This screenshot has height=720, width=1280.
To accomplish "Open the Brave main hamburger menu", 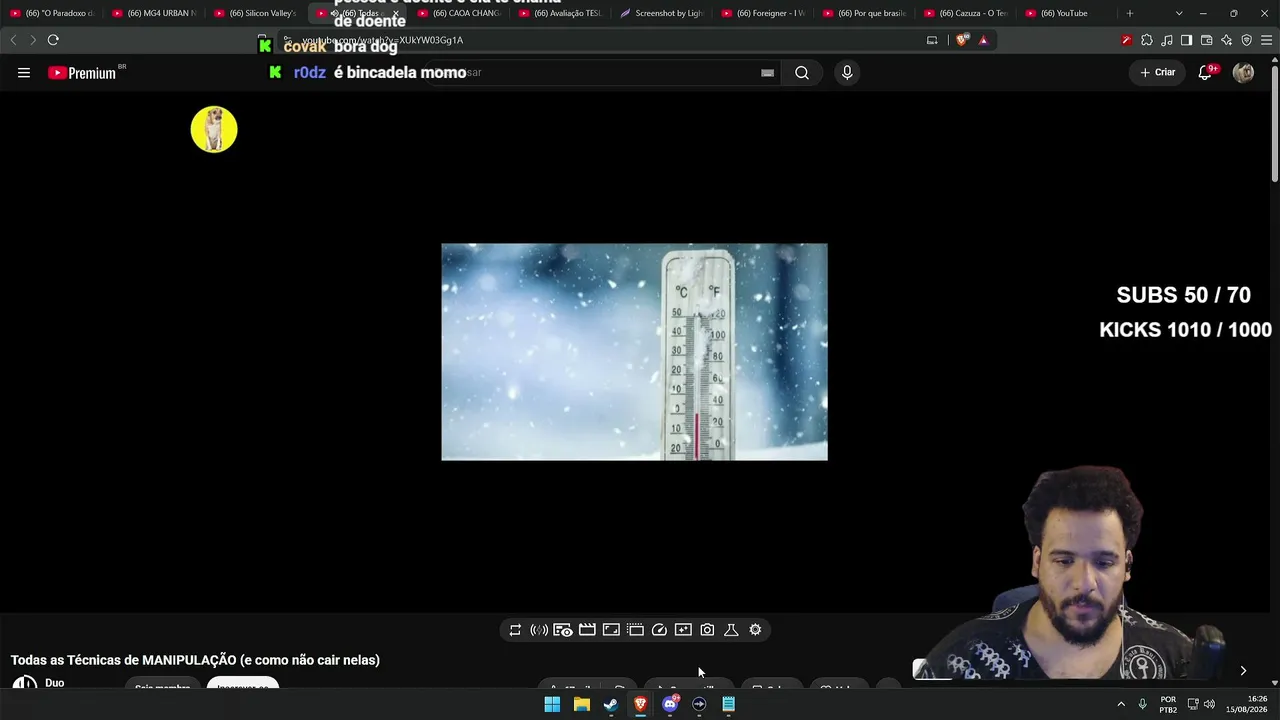I will click(x=1266, y=40).
